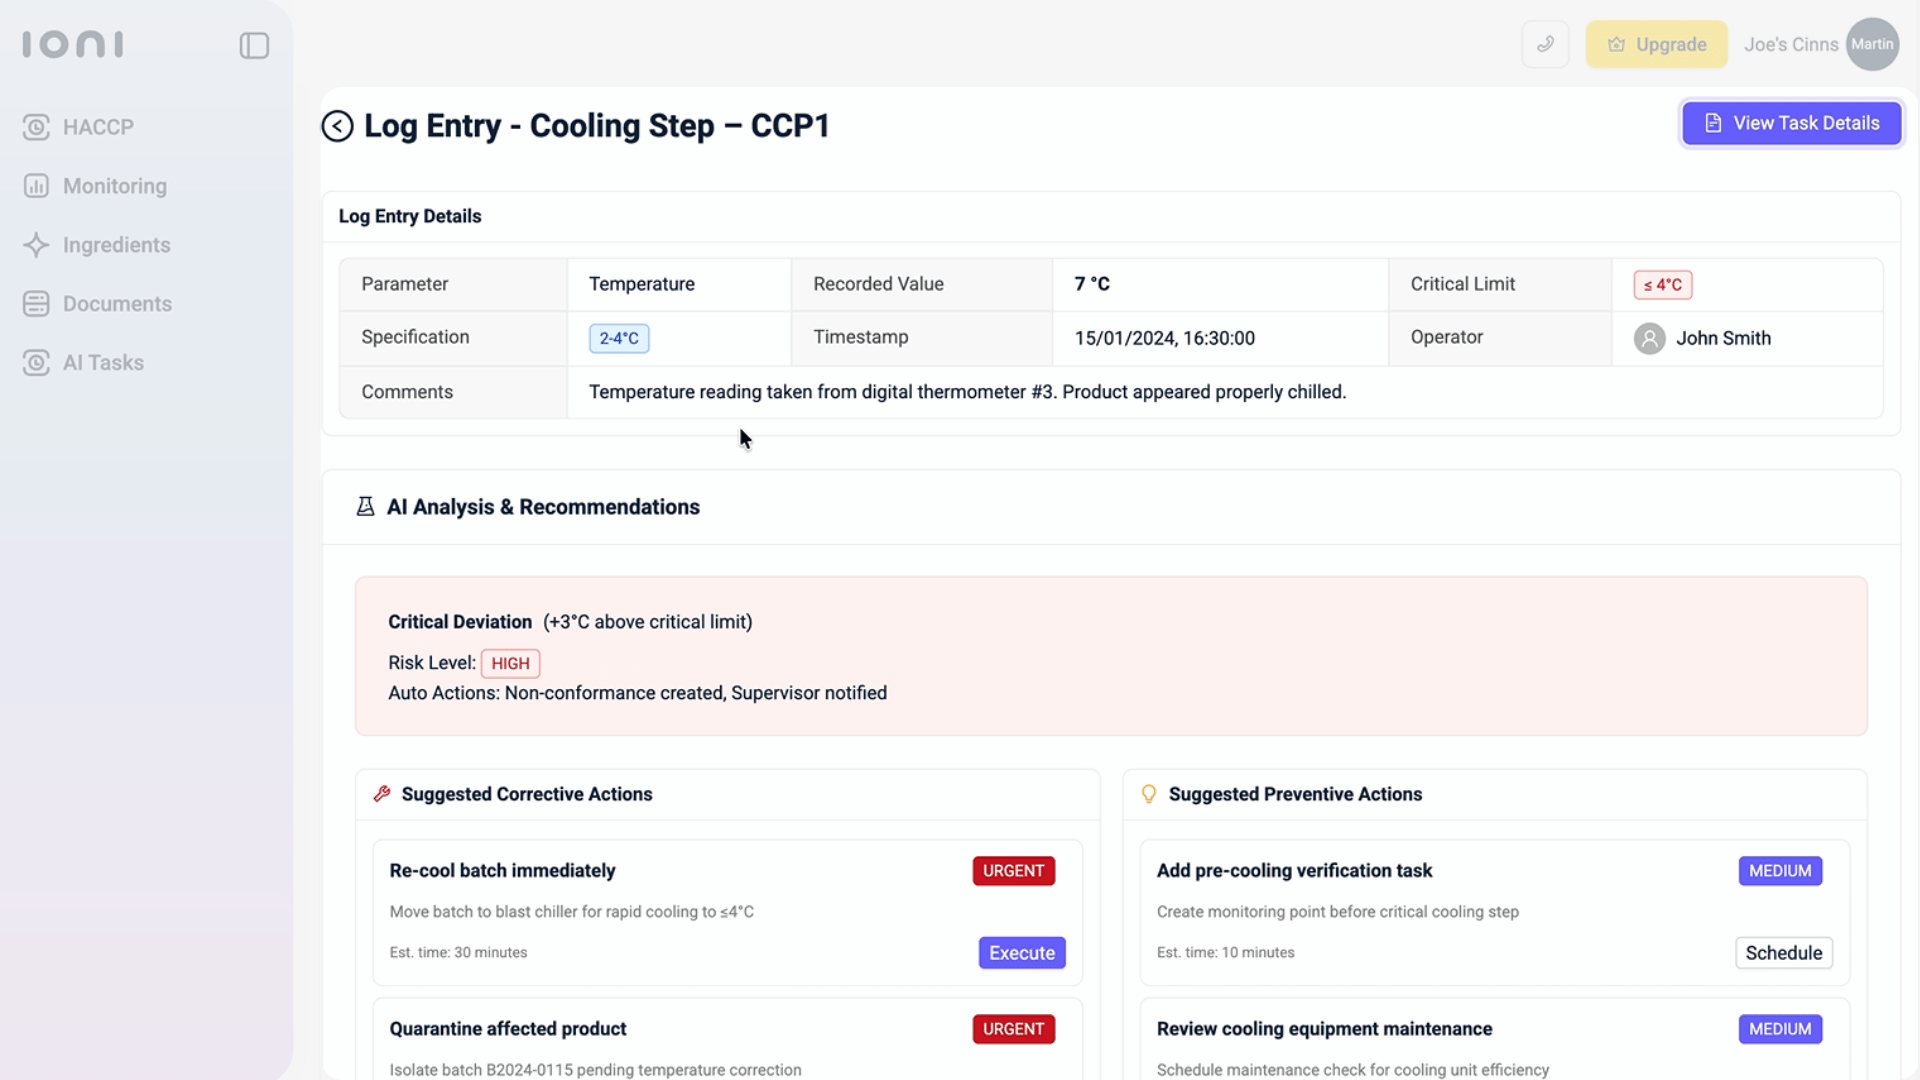This screenshot has height=1080, width=1920.
Task: Click the lightbulb icon beside Suggested Preventive Actions
Action: click(1148, 794)
